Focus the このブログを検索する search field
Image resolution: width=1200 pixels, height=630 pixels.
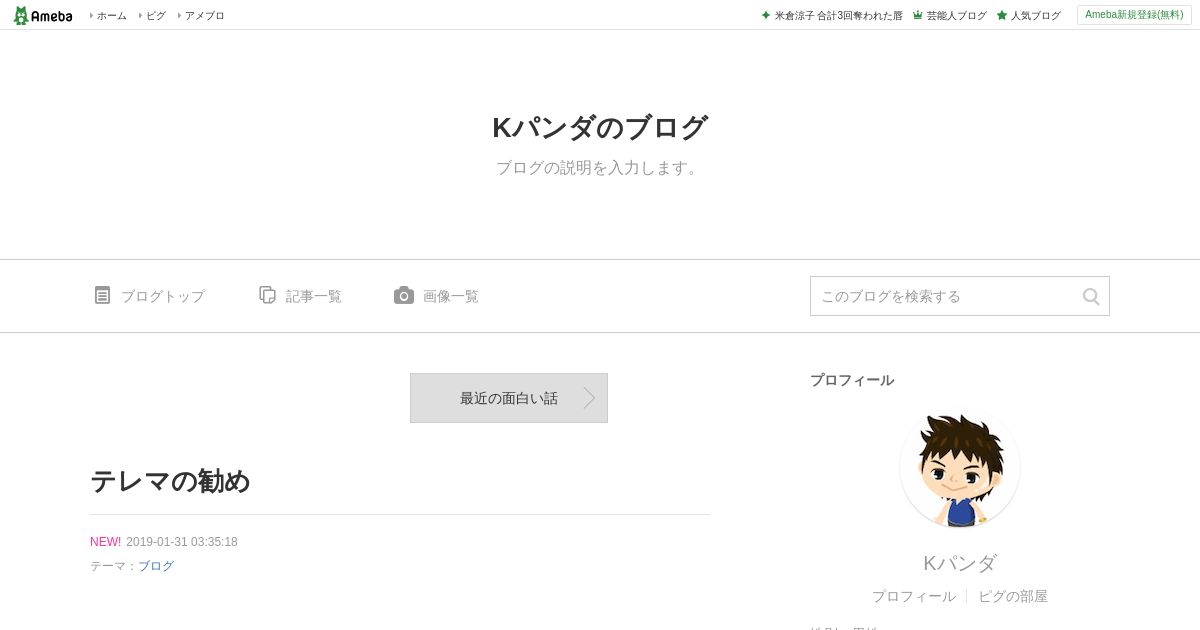(x=945, y=296)
